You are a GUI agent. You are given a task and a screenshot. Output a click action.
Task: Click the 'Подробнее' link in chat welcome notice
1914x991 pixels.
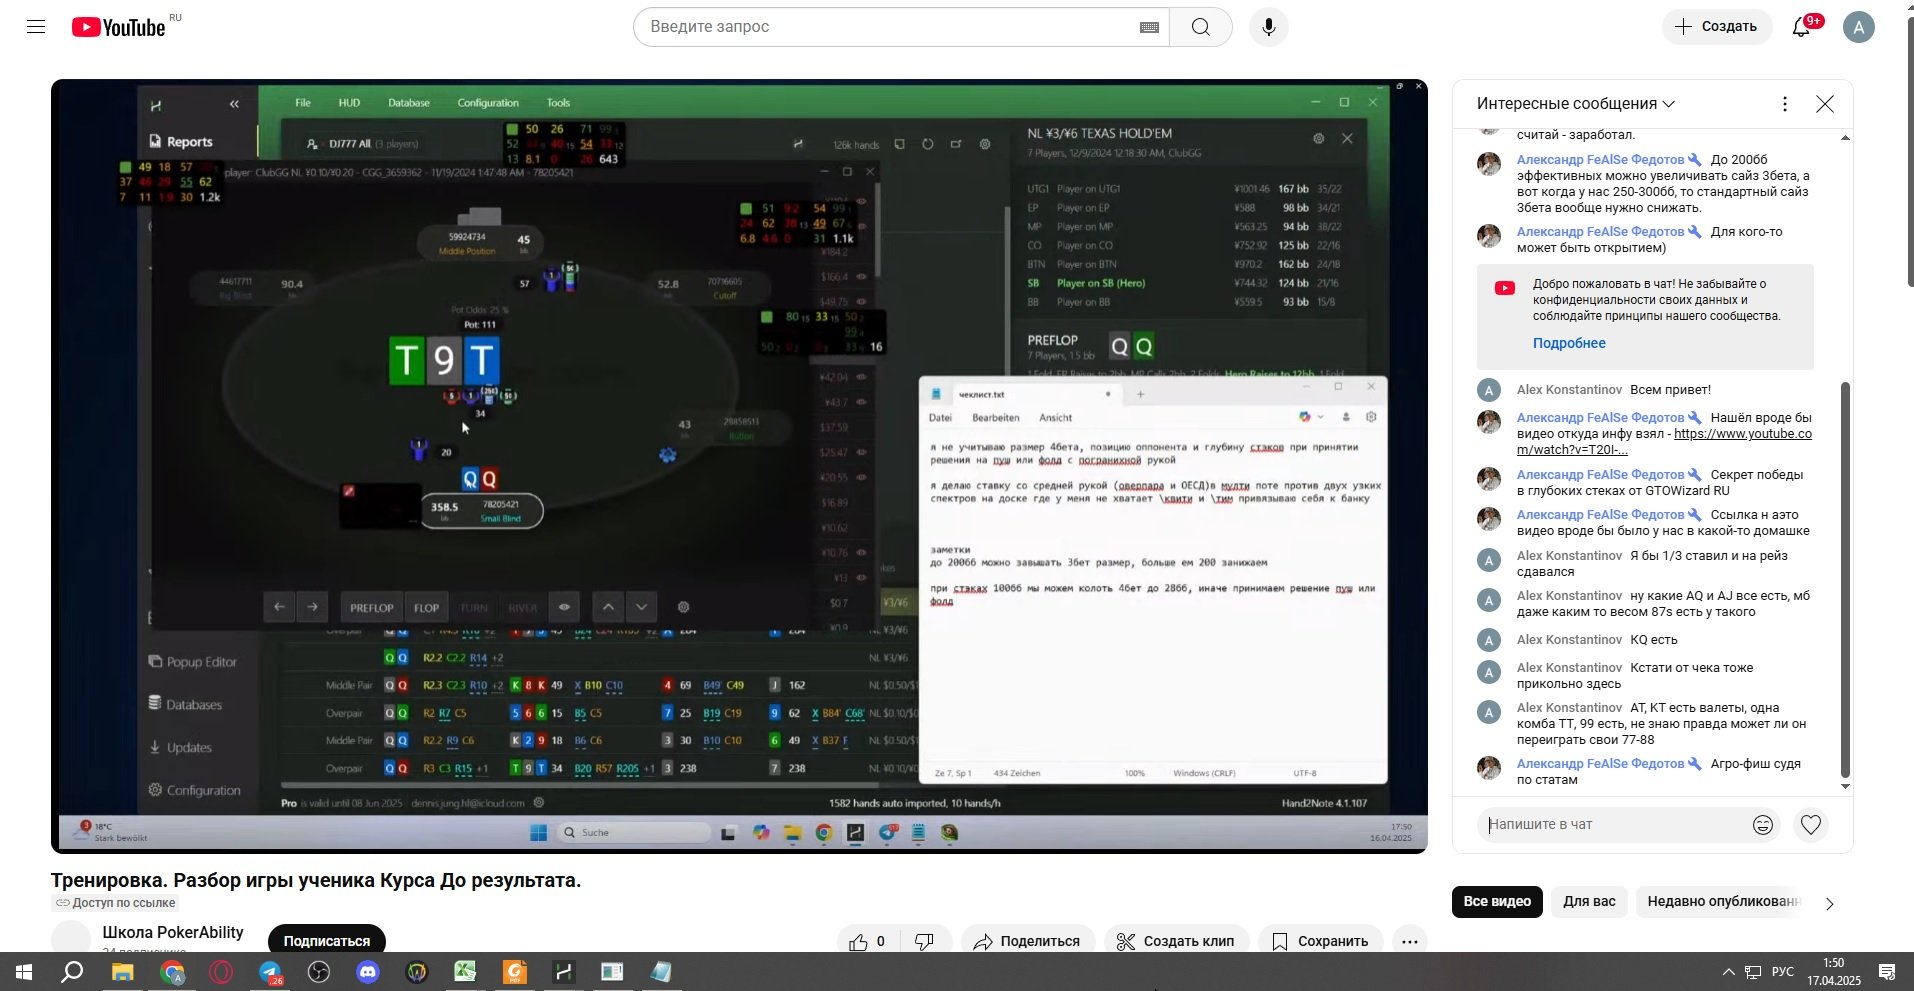point(1569,343)
